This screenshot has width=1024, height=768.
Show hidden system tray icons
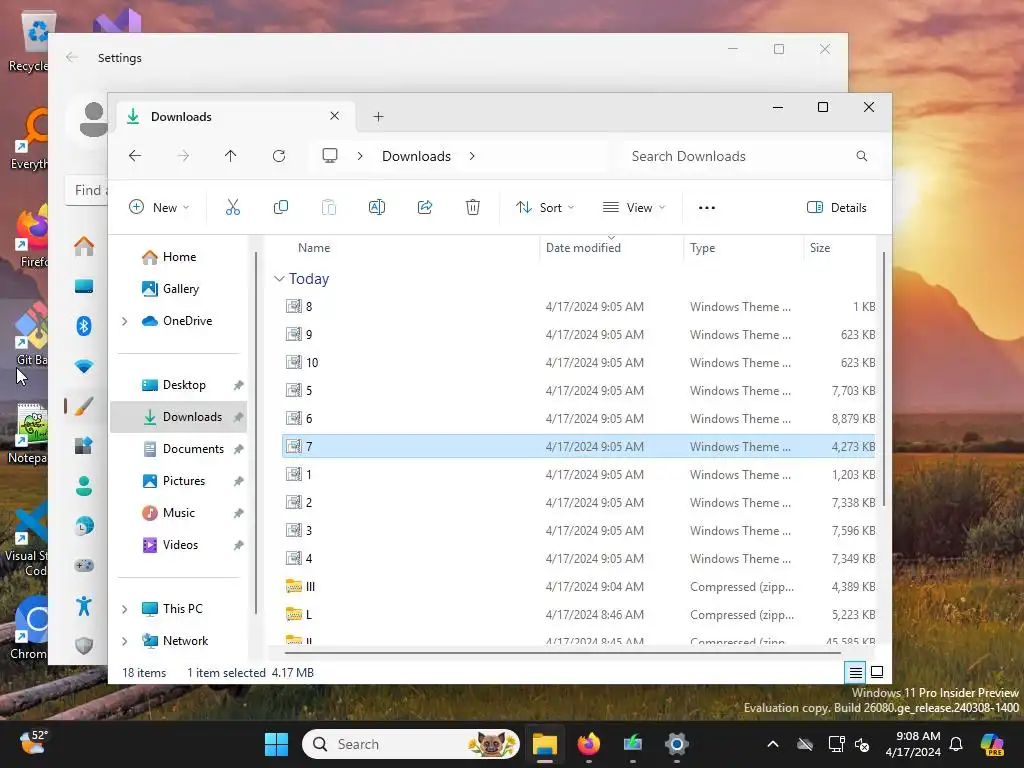[x=773, y=744]
